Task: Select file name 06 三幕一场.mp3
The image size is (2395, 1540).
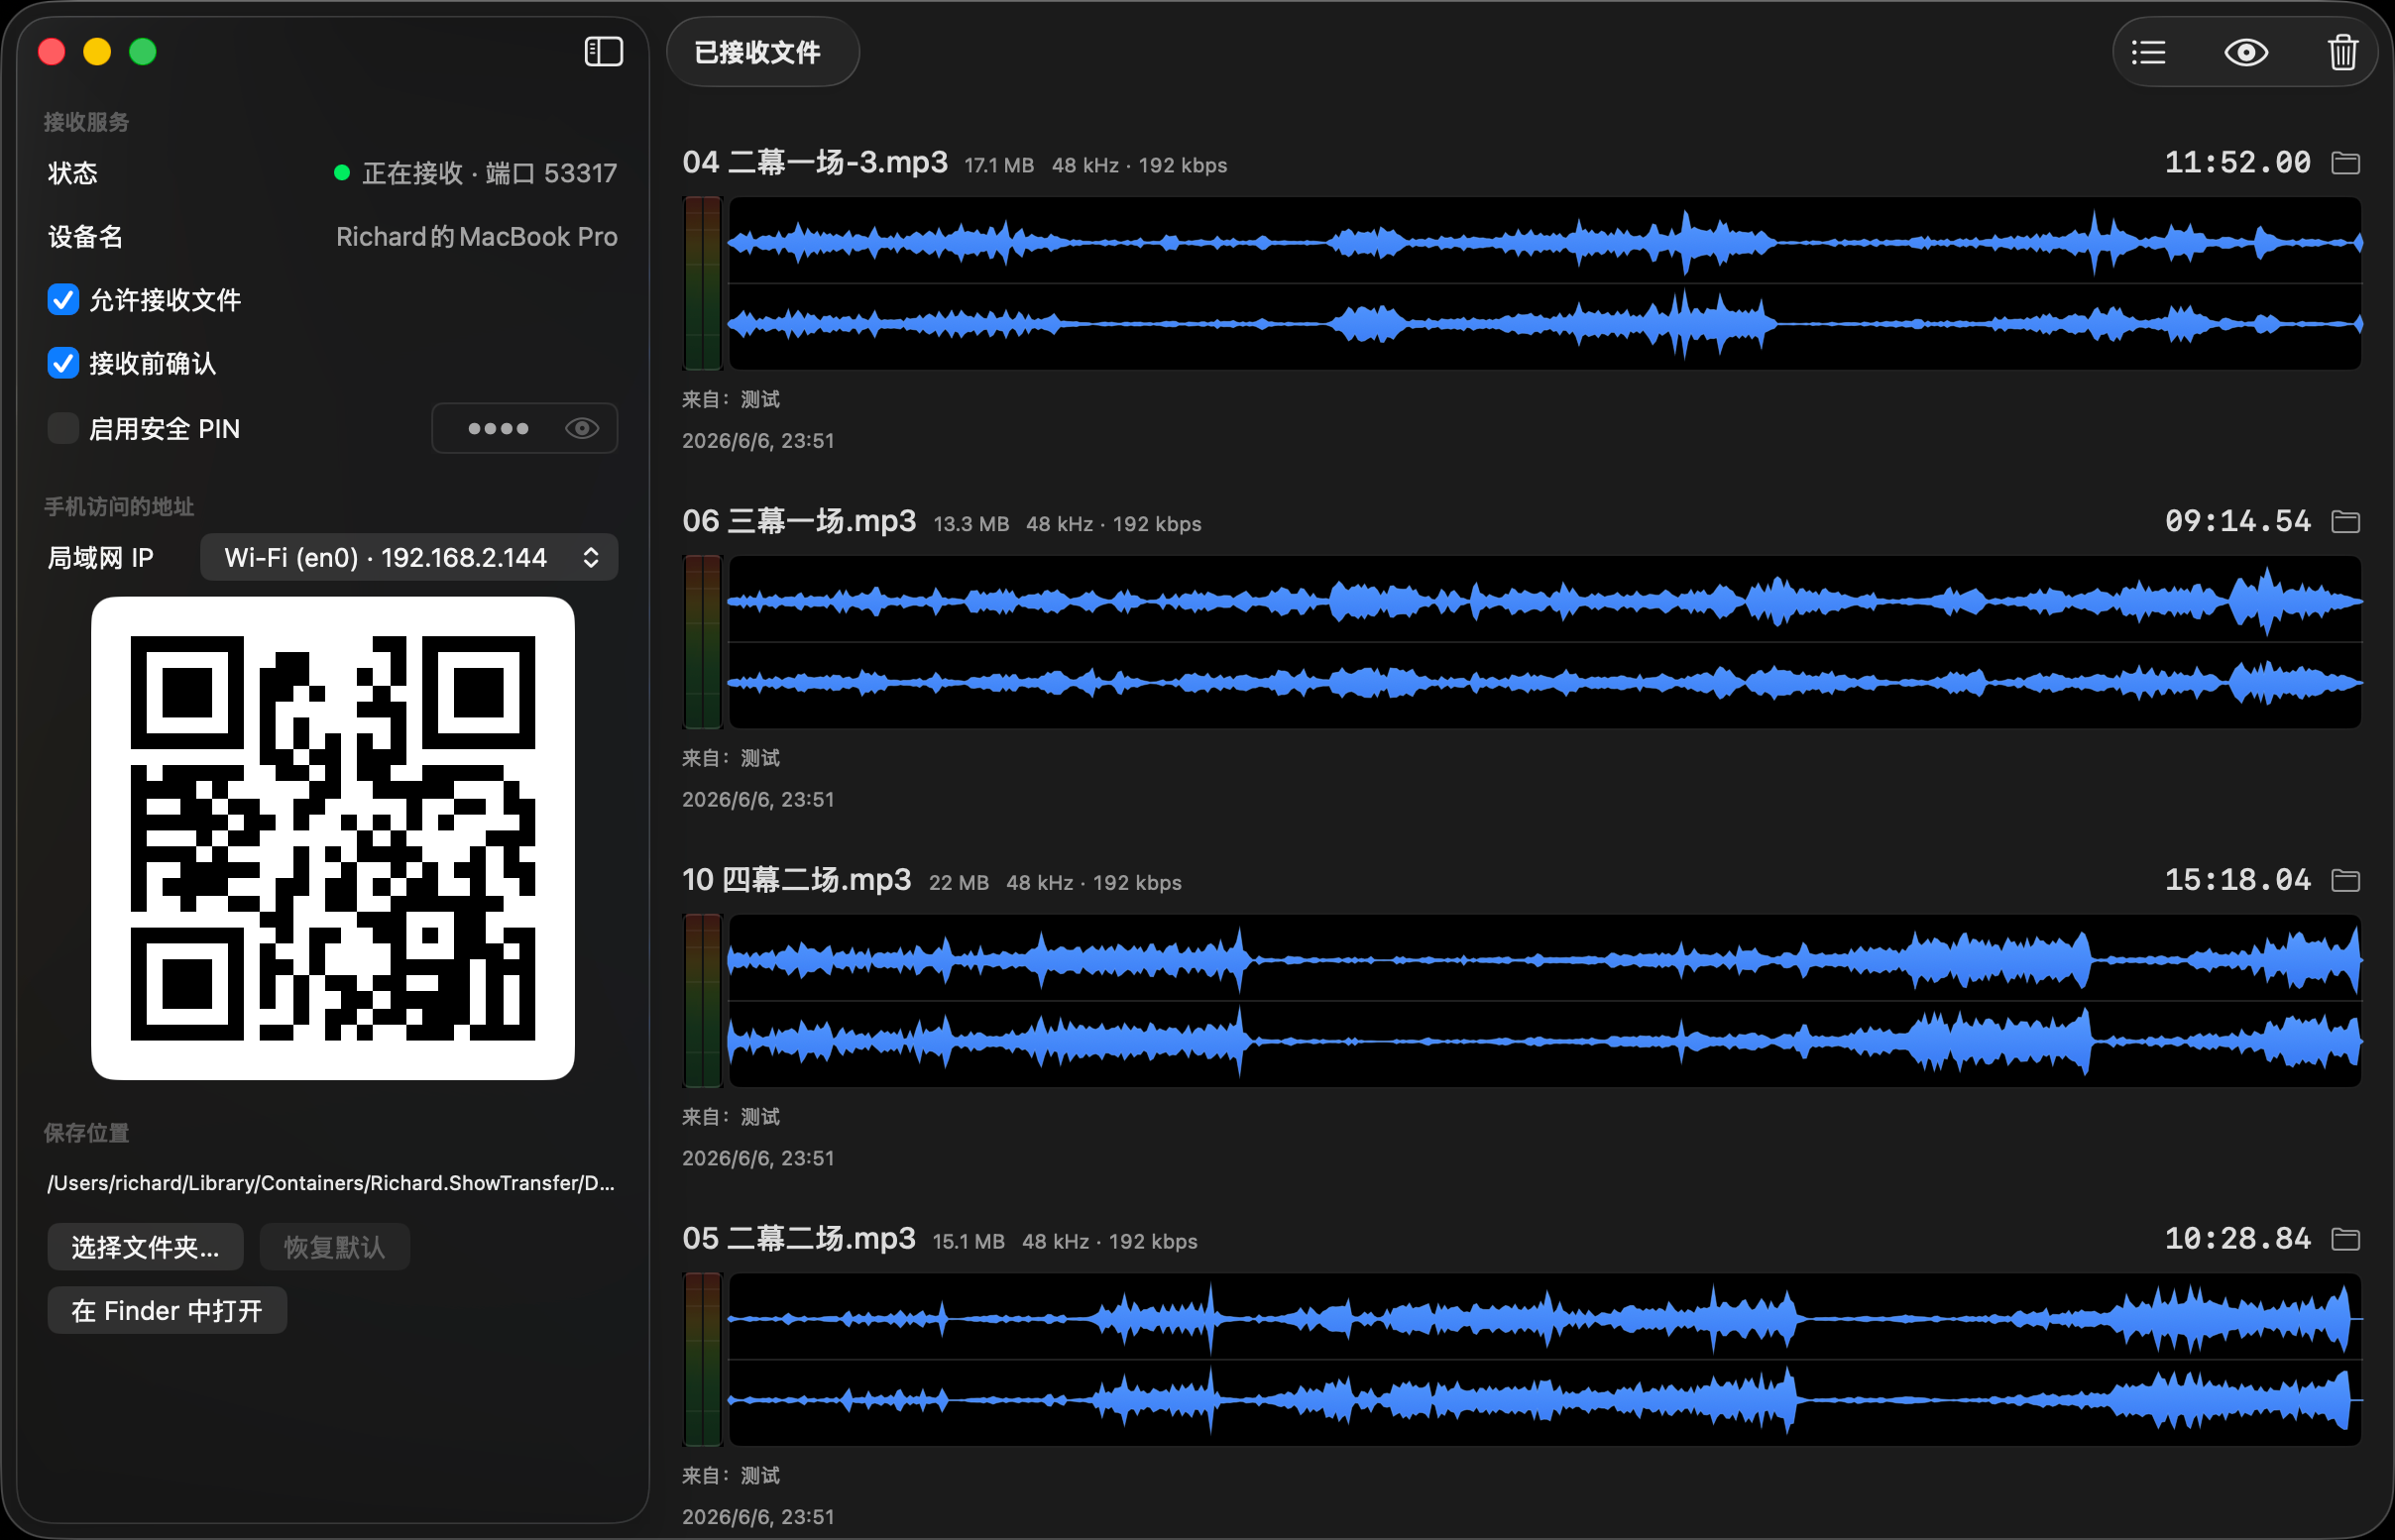Action: [x=799, y=521]
